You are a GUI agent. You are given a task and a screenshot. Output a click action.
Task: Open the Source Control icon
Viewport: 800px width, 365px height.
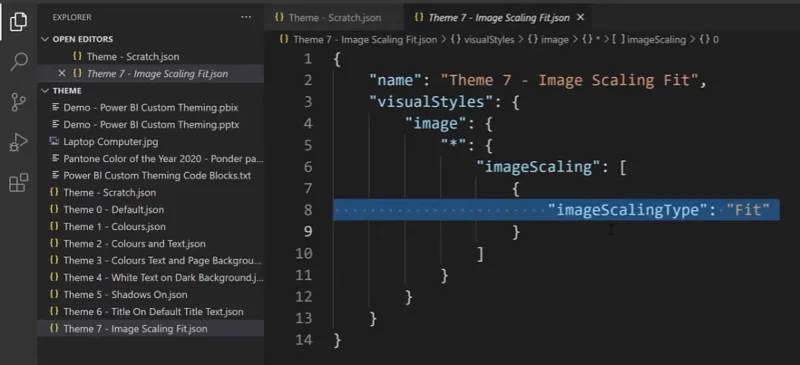pos(18,102)
